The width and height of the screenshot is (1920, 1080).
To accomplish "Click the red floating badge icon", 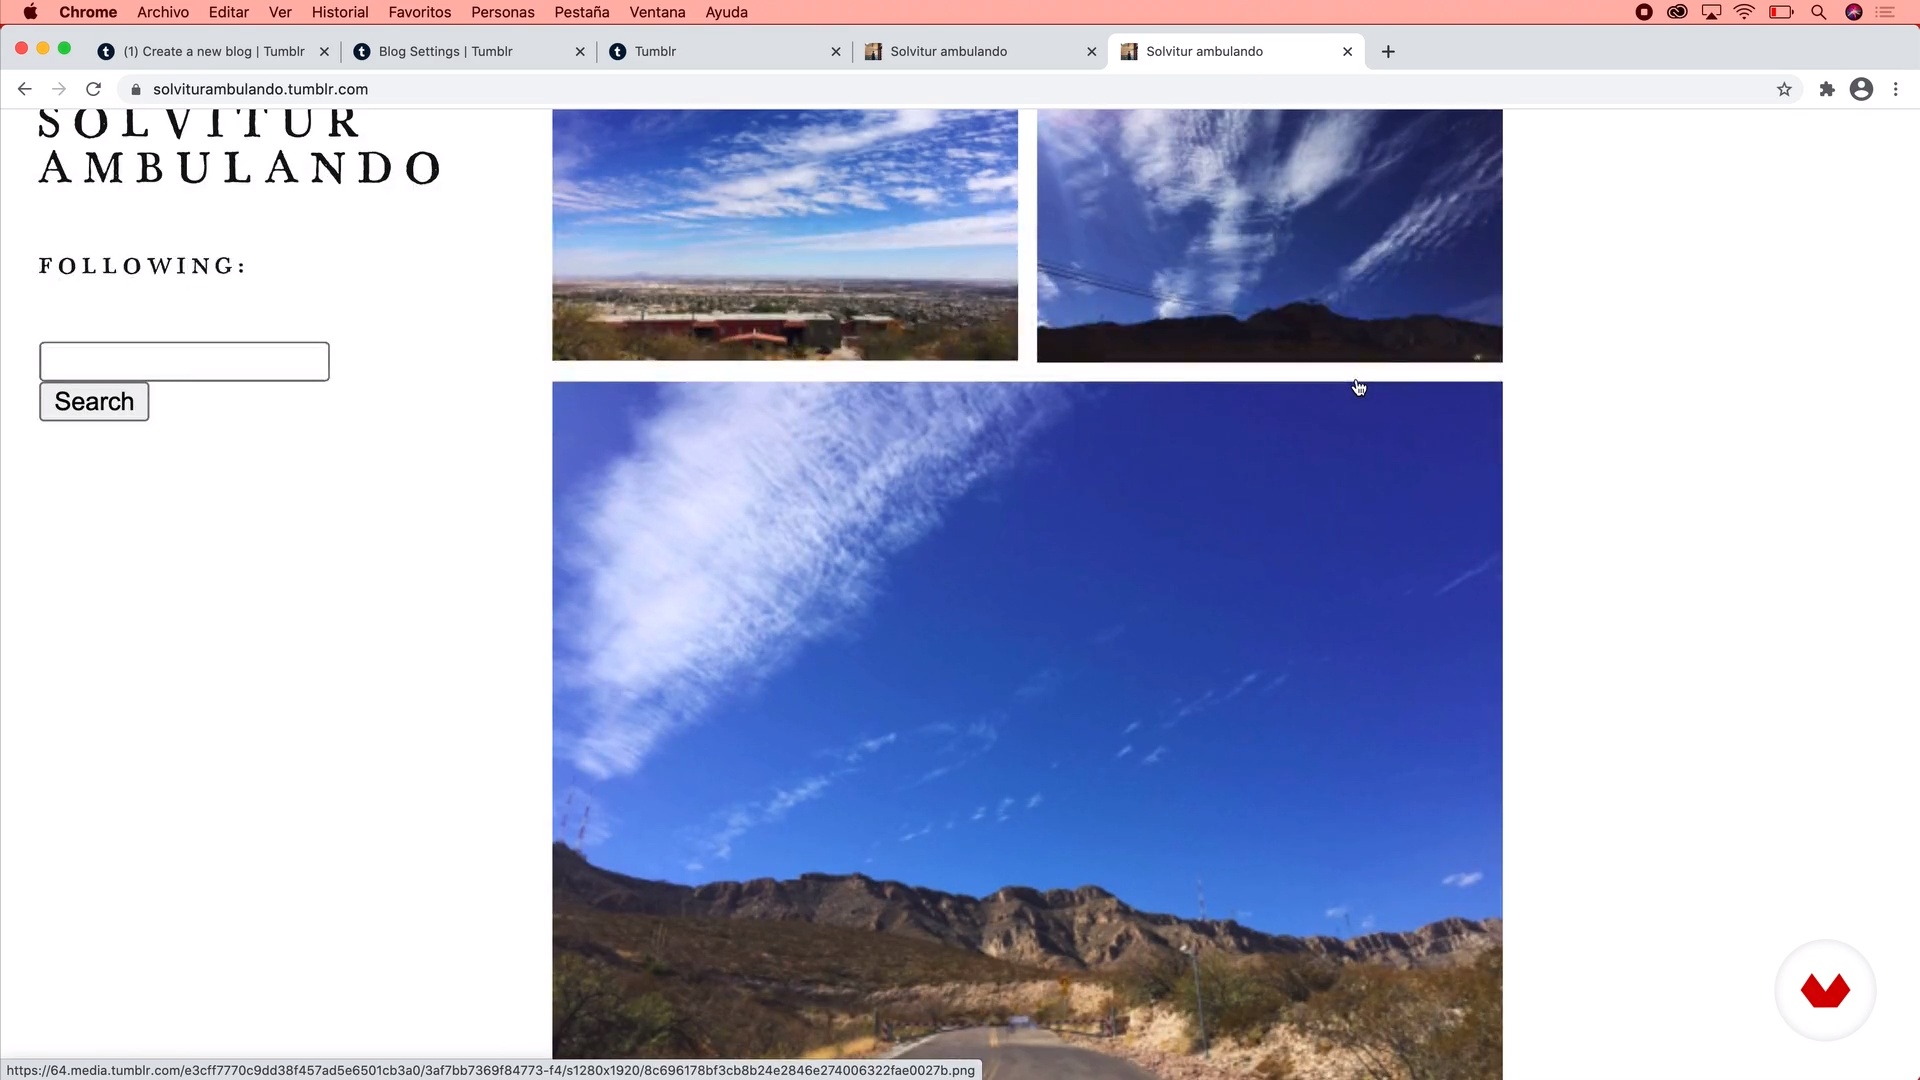I will (1825, 990).
